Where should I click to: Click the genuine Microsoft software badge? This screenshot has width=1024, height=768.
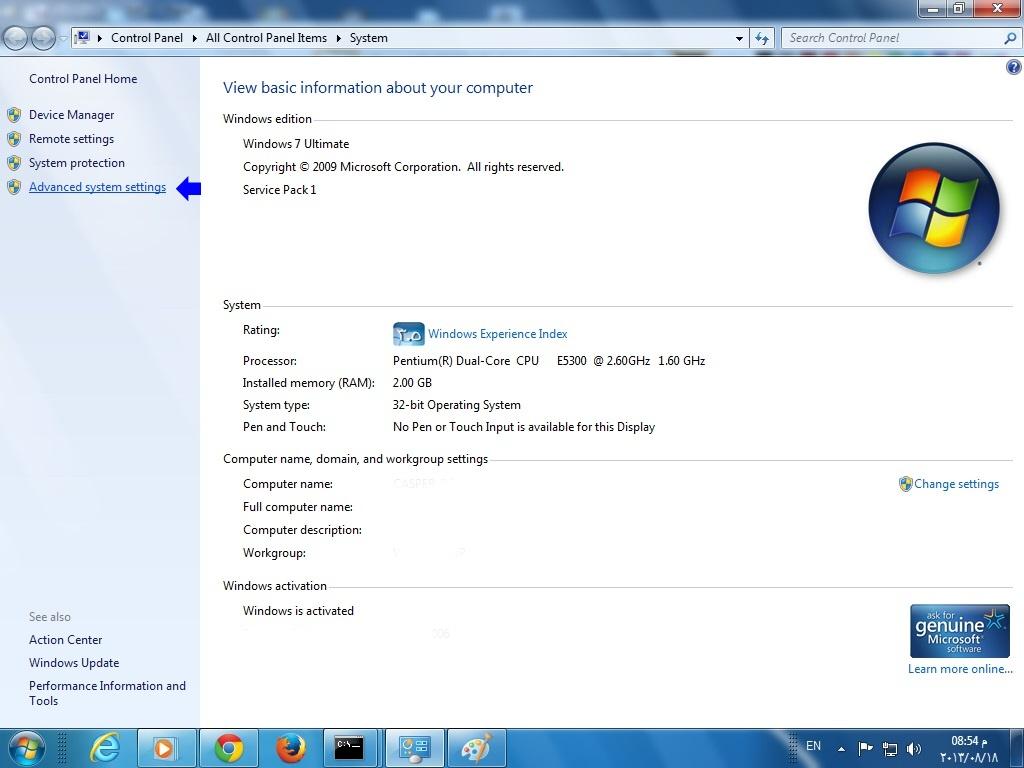click(x=960, y=631)
